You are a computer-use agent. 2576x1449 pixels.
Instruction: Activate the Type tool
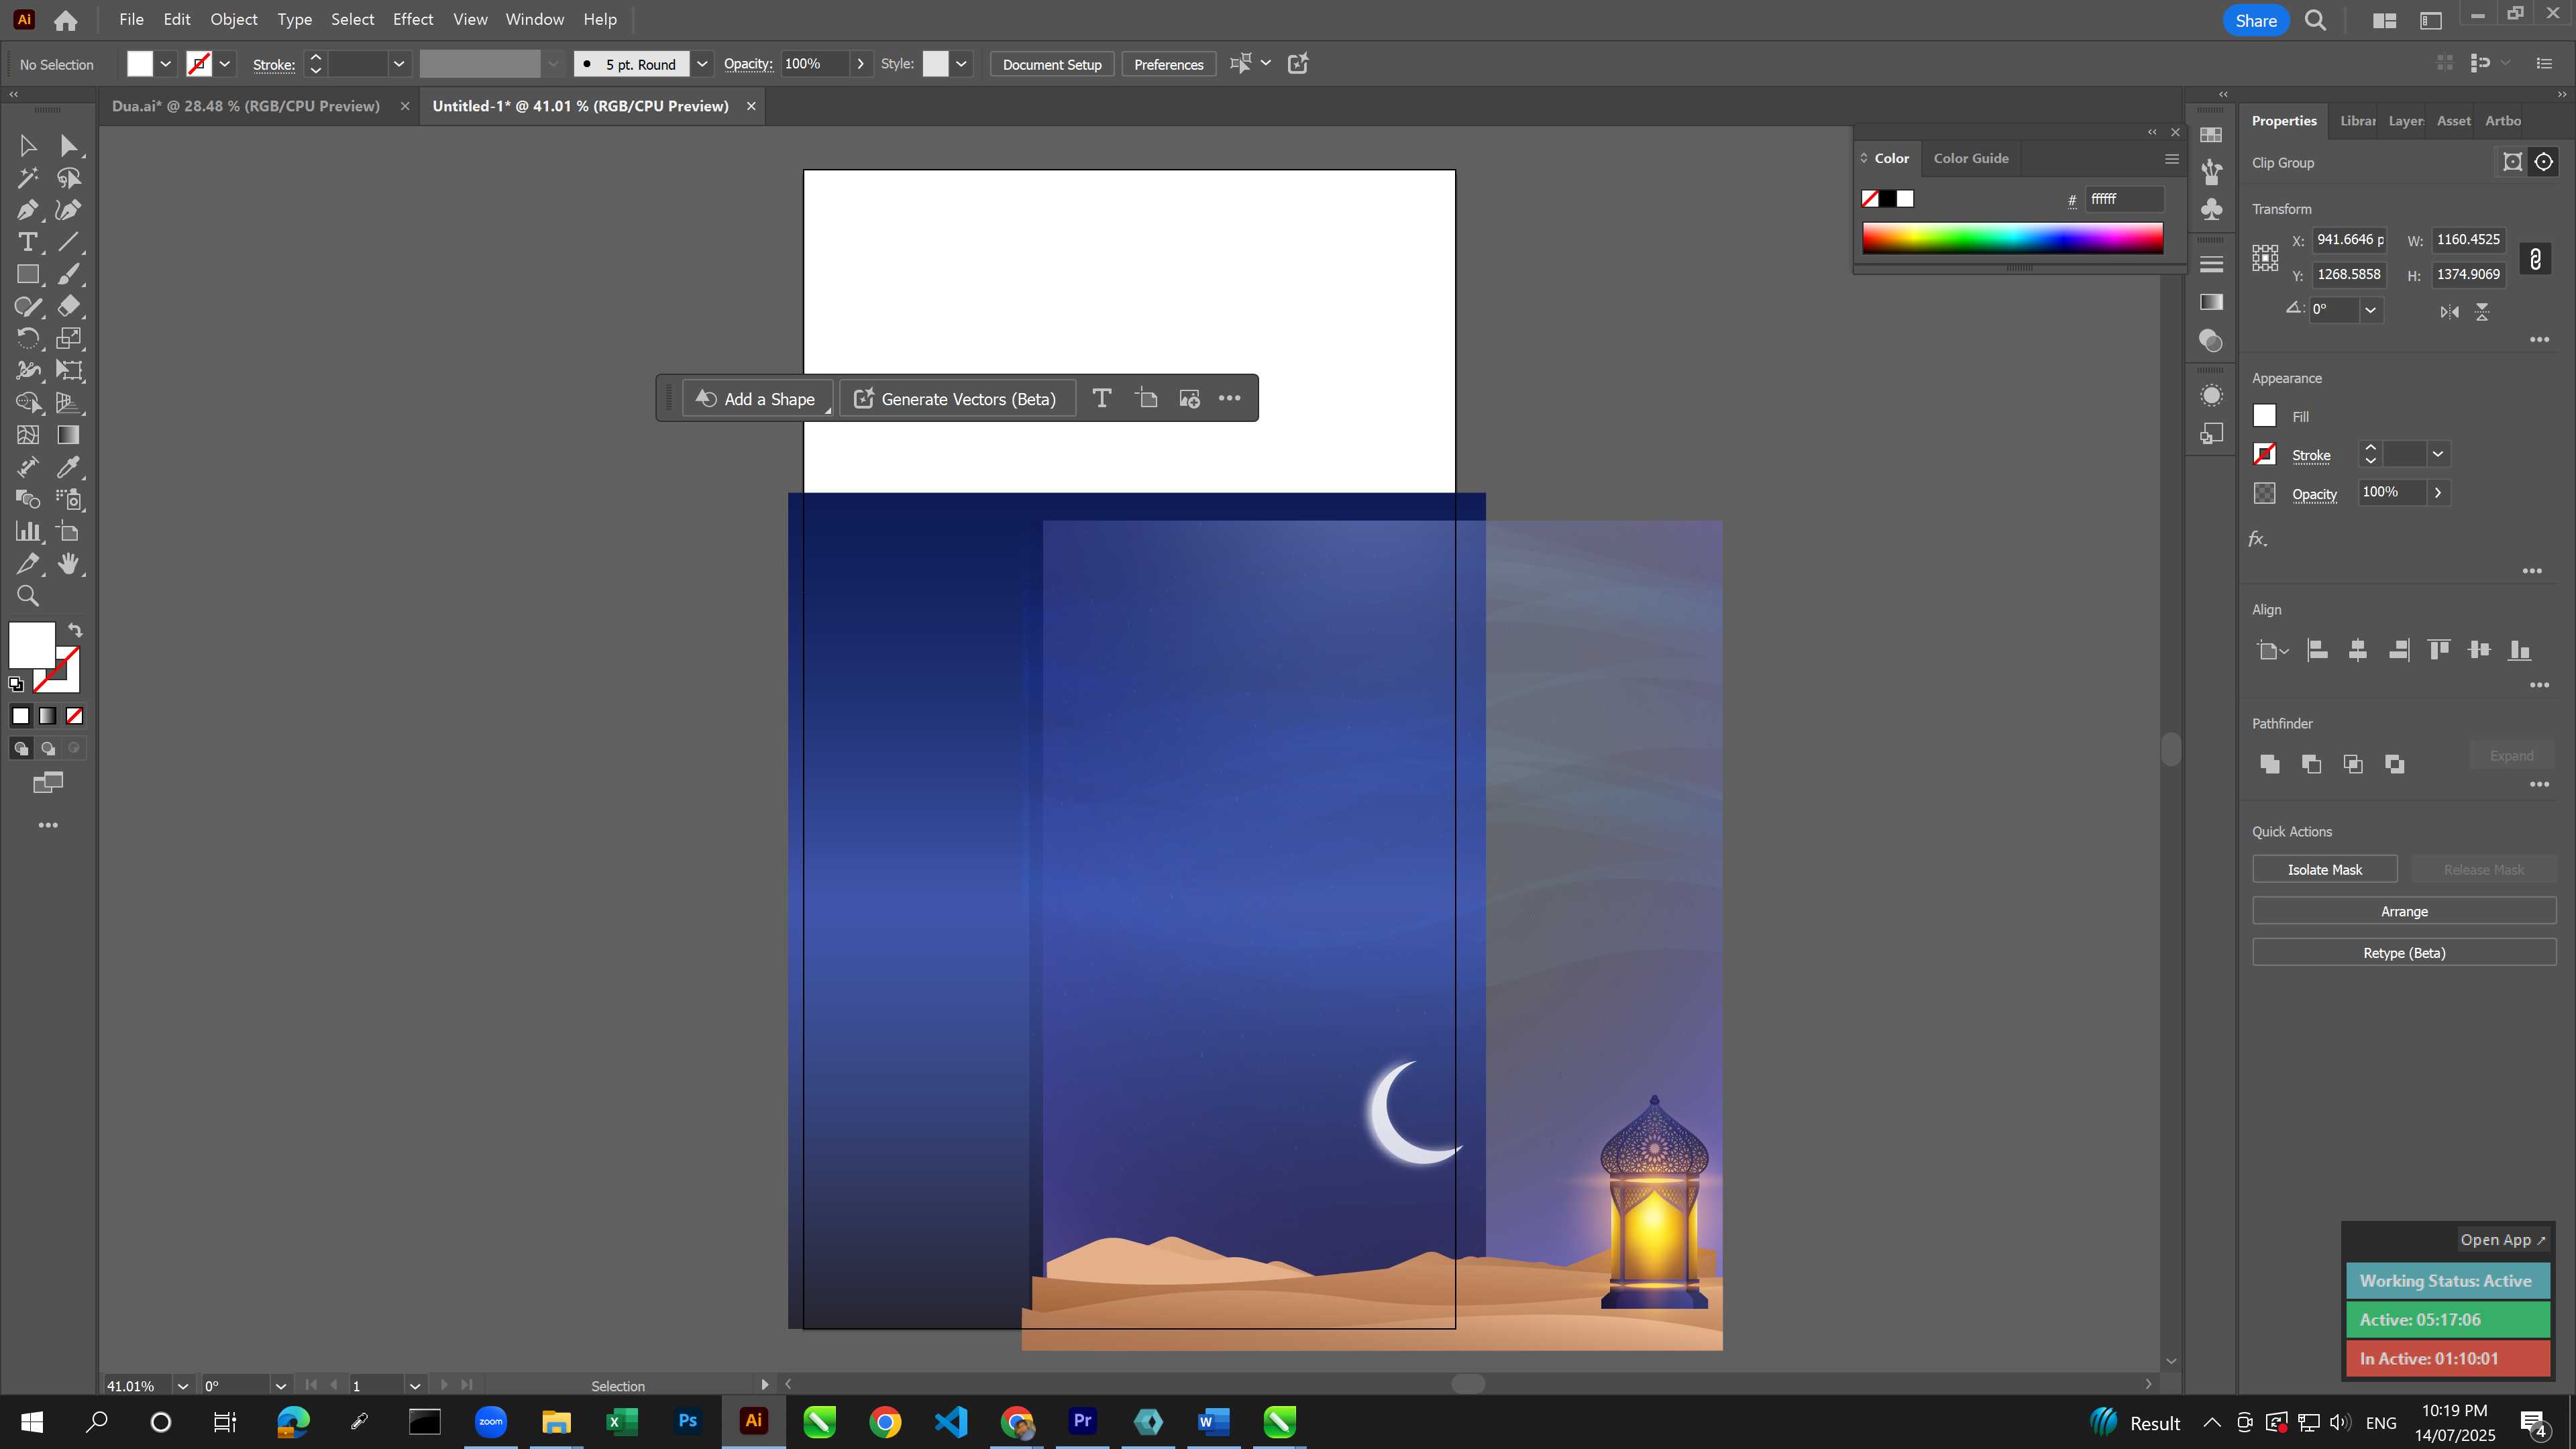pyautogui.click(x=28, y=242)
